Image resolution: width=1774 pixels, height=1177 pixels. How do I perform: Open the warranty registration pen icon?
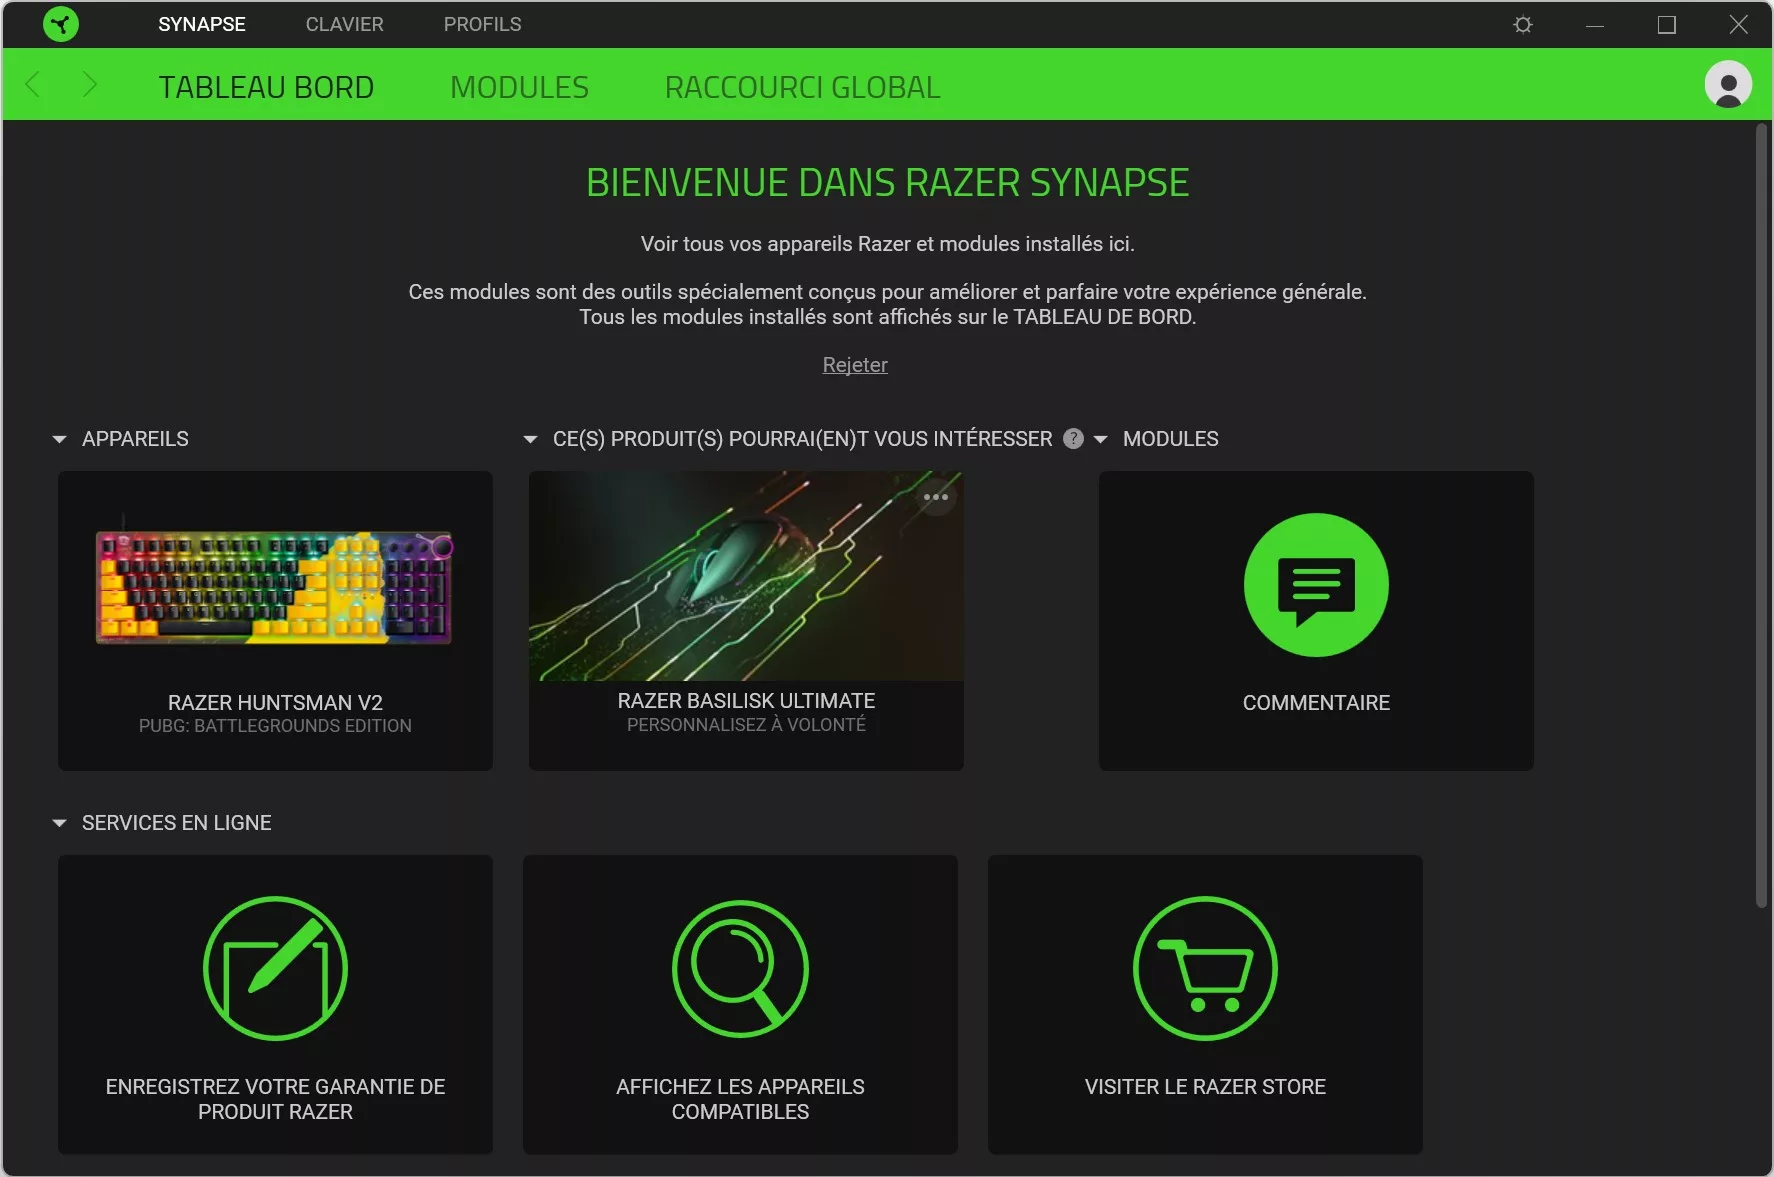pyautogui.click(x=275, y=968)
